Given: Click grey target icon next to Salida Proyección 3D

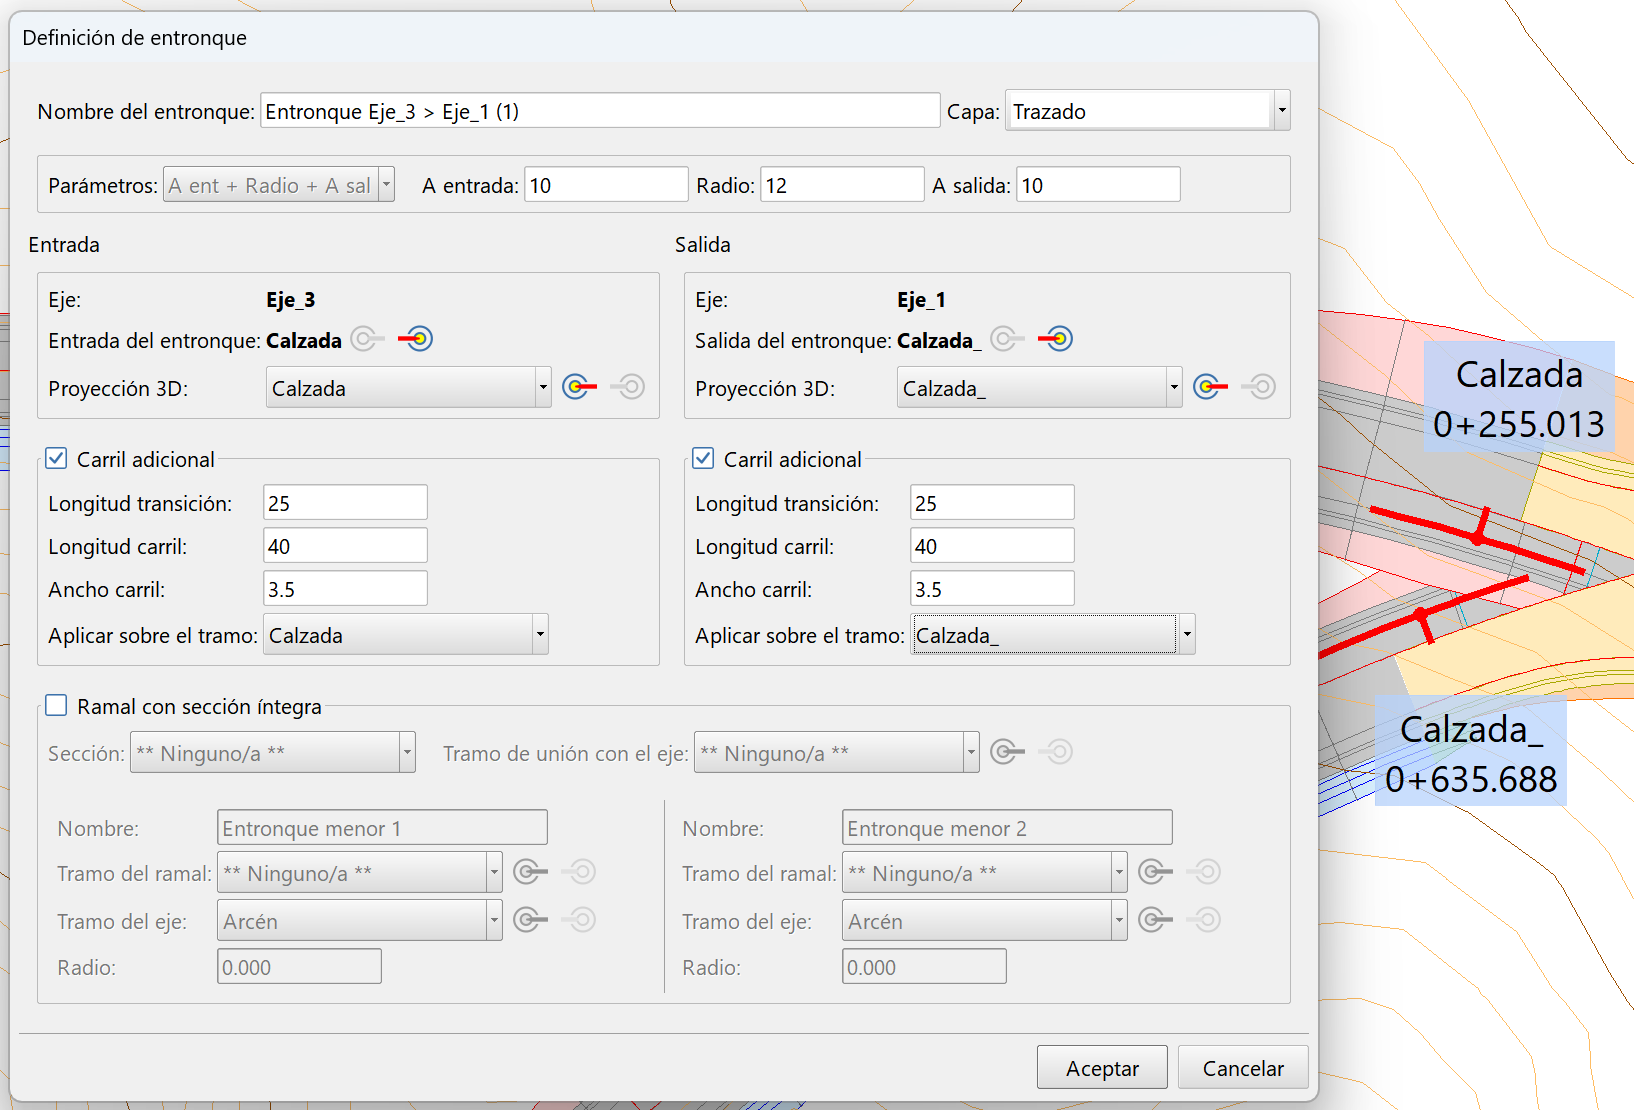Looking at the screenshot, I should pos(1259,387).
